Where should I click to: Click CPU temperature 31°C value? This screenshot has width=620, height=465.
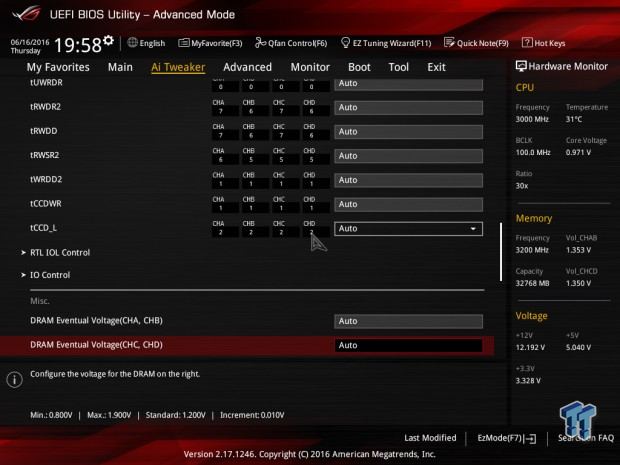(x=574, y=119)
